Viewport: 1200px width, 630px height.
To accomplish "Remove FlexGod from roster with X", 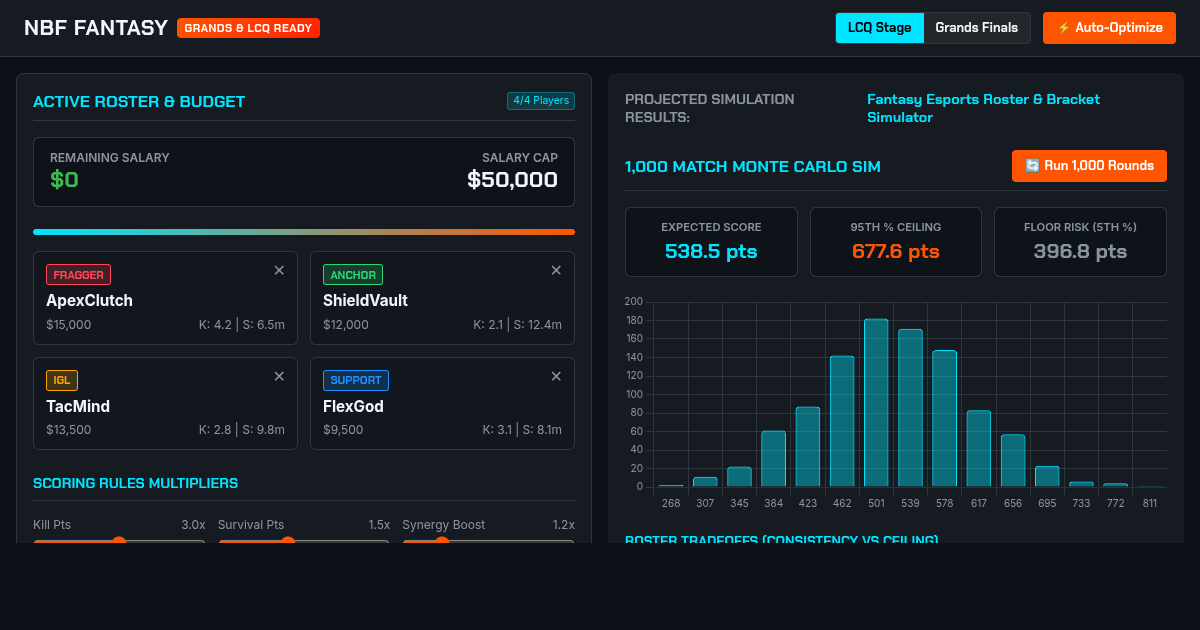I will pos(556,376).
